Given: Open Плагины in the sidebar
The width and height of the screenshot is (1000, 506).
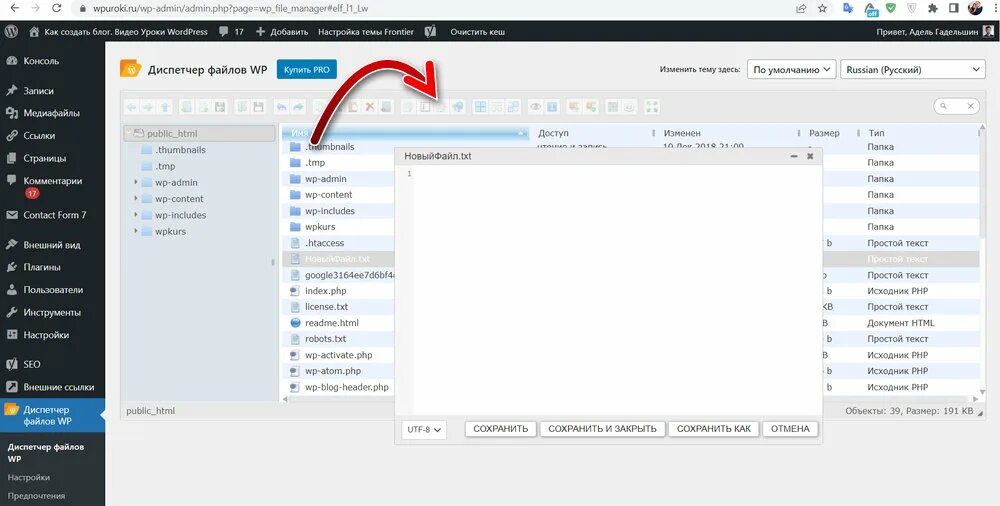Looking at the screenshot, I should point(42,267).
